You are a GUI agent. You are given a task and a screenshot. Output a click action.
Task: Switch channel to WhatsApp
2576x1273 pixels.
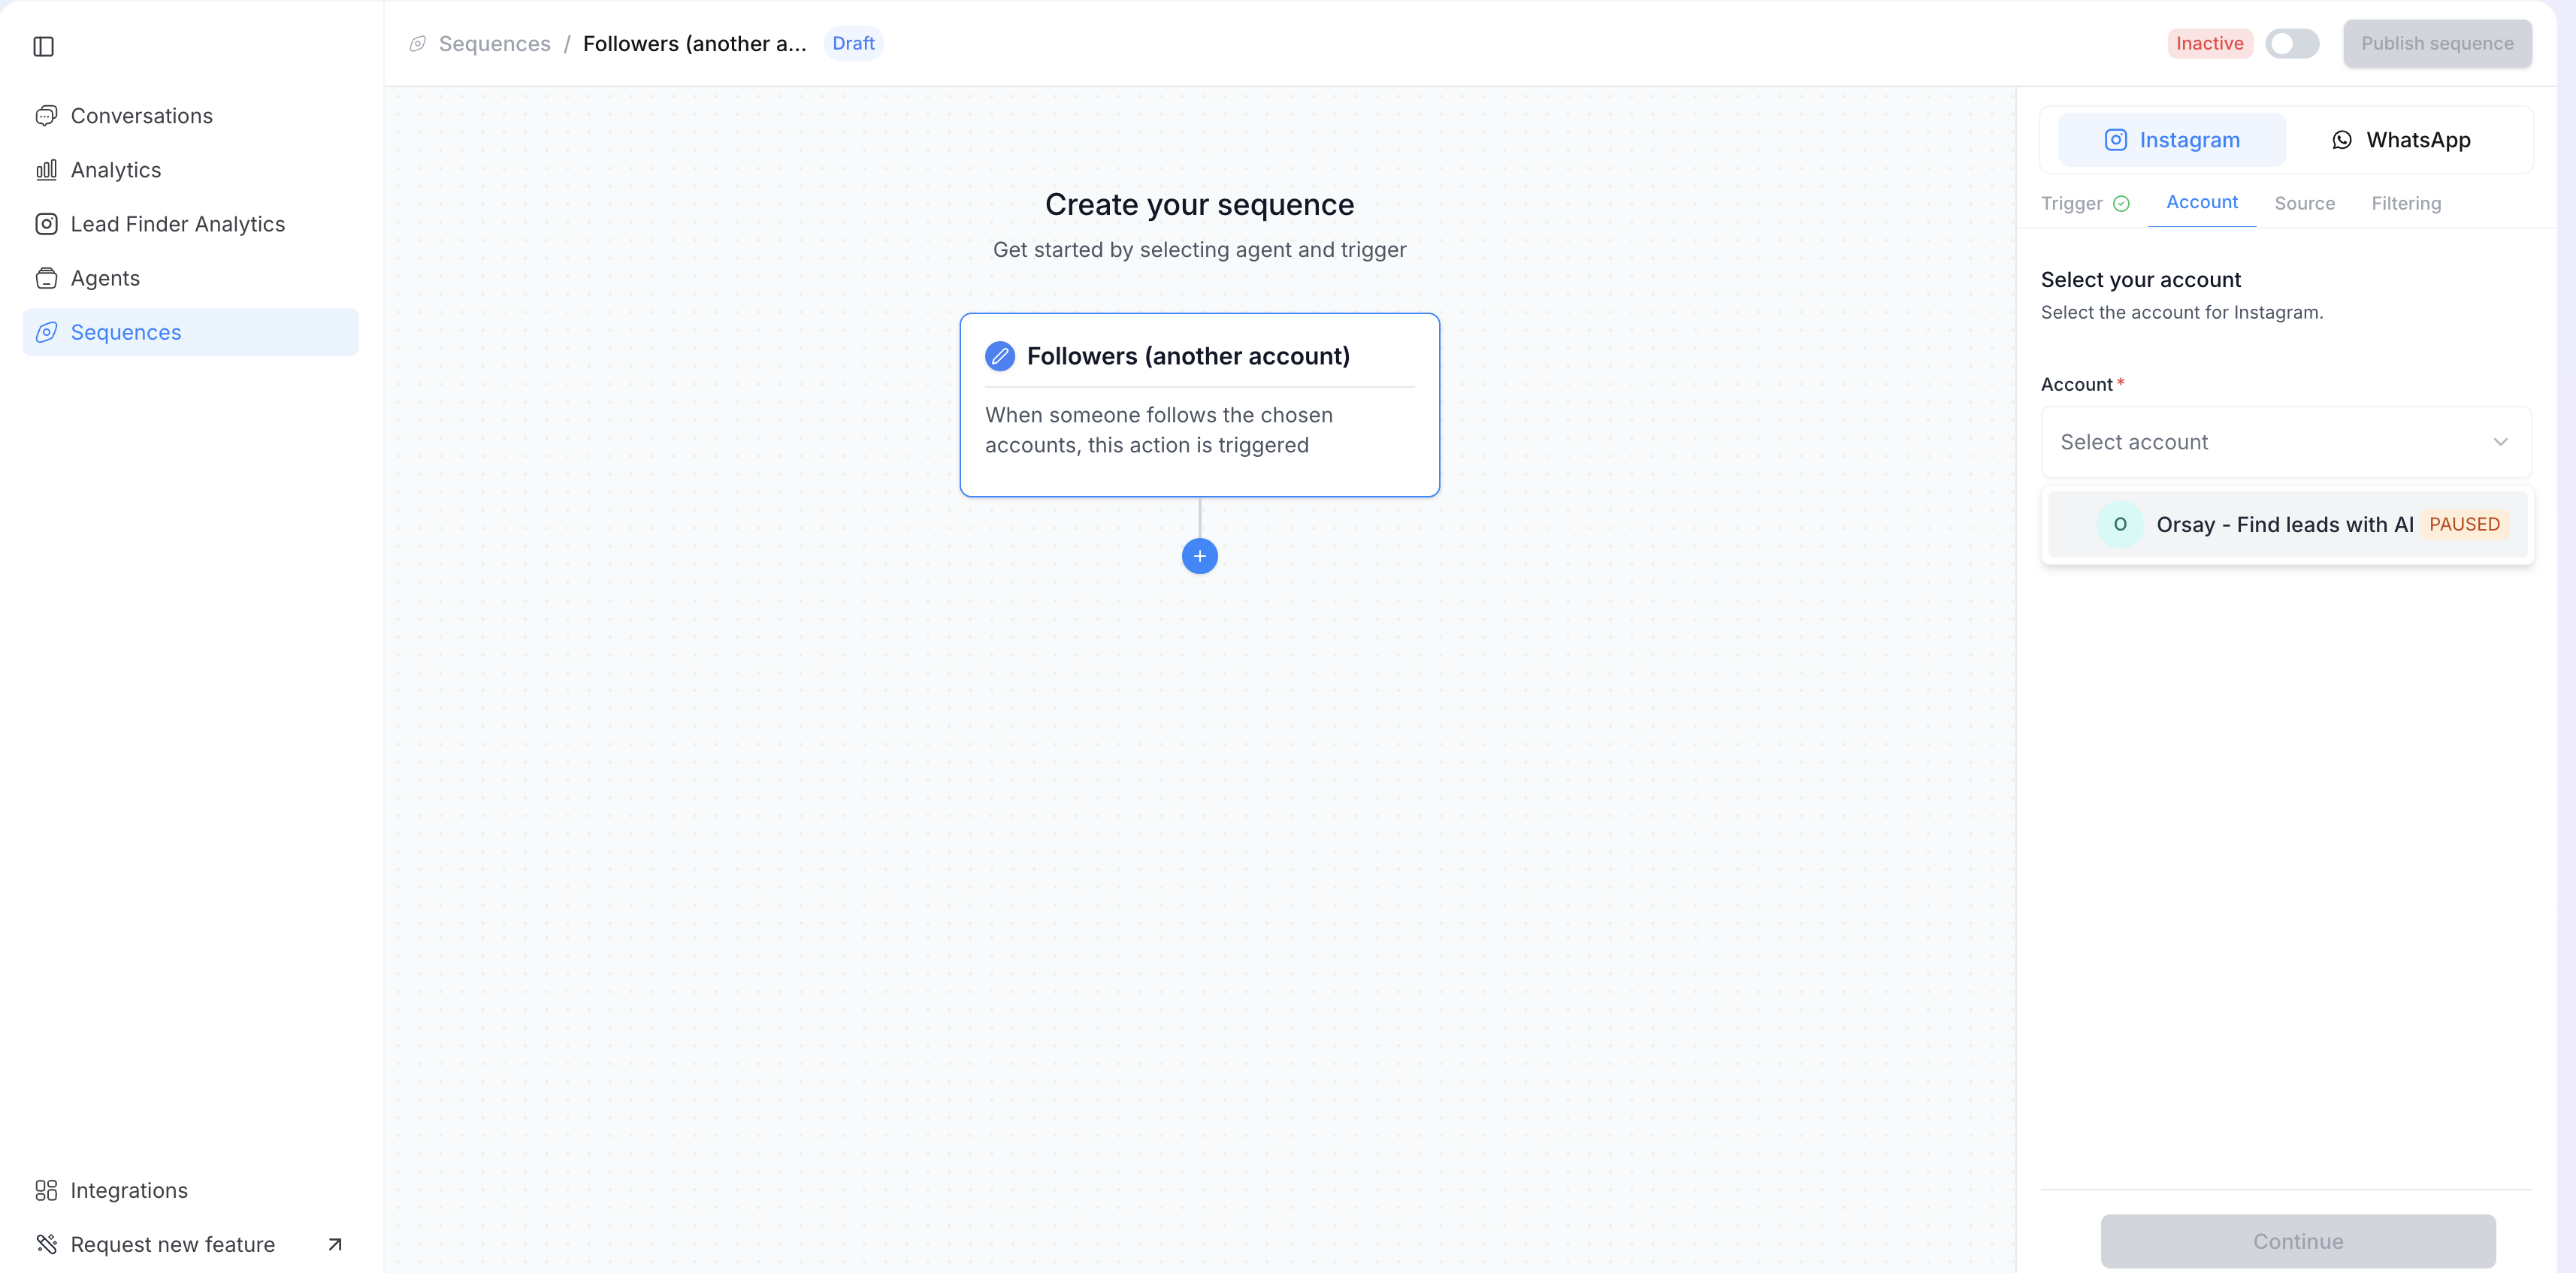[x=2401, y=140]
